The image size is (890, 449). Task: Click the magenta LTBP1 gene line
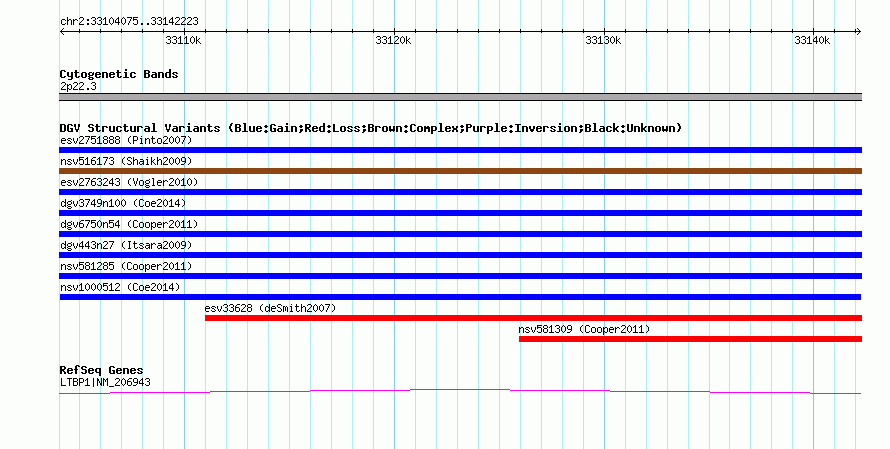pyautogui.click(x=460, y=391)
